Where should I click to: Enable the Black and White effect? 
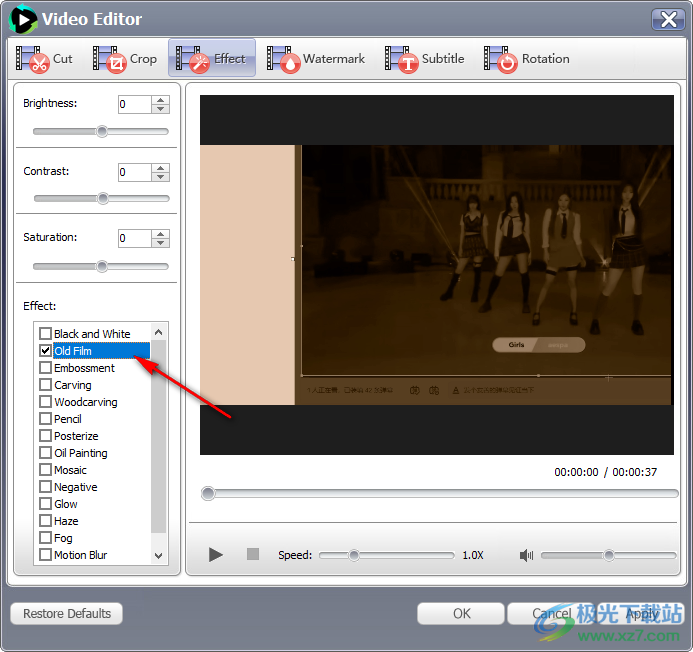45,333
